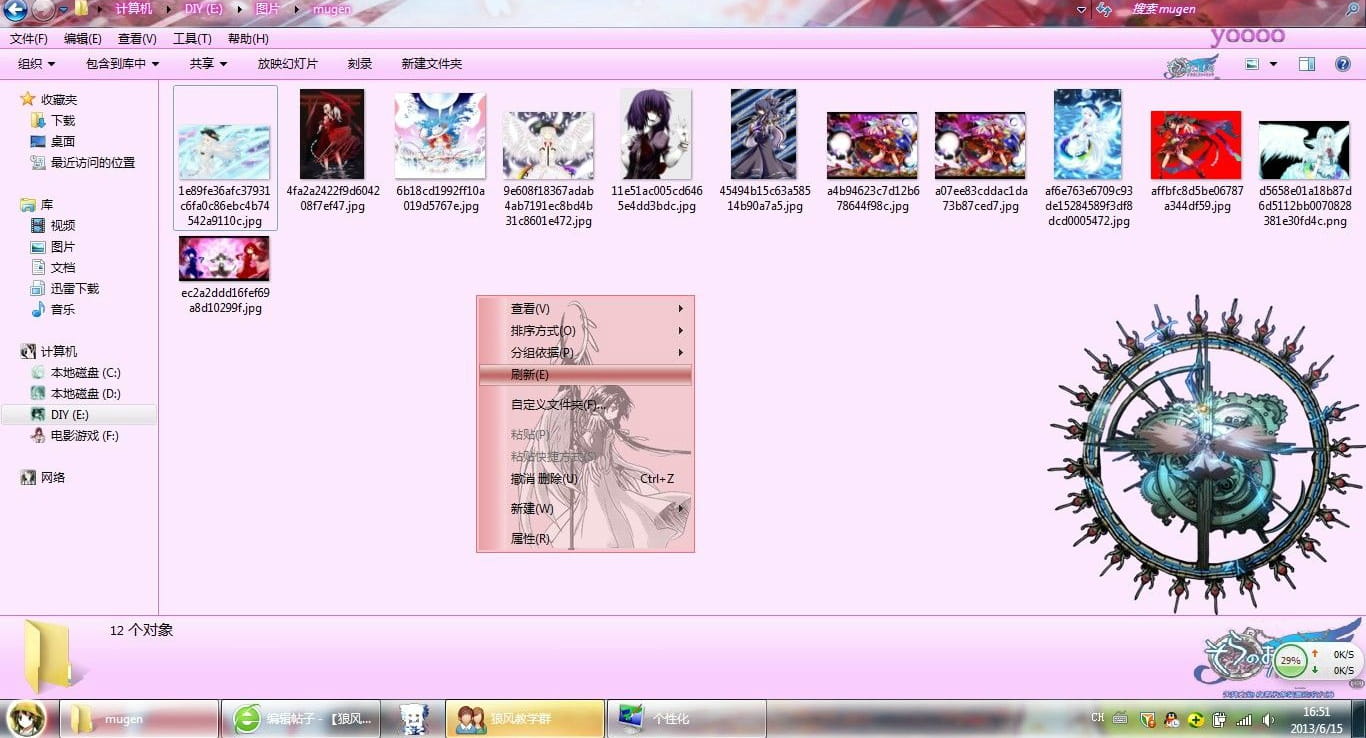Image resolution: width=1366 pixels, height=738 pixels.
Task: Select thumbnail affbfc8d5be06787a344df59.jpg
Action: (1196, 146)
